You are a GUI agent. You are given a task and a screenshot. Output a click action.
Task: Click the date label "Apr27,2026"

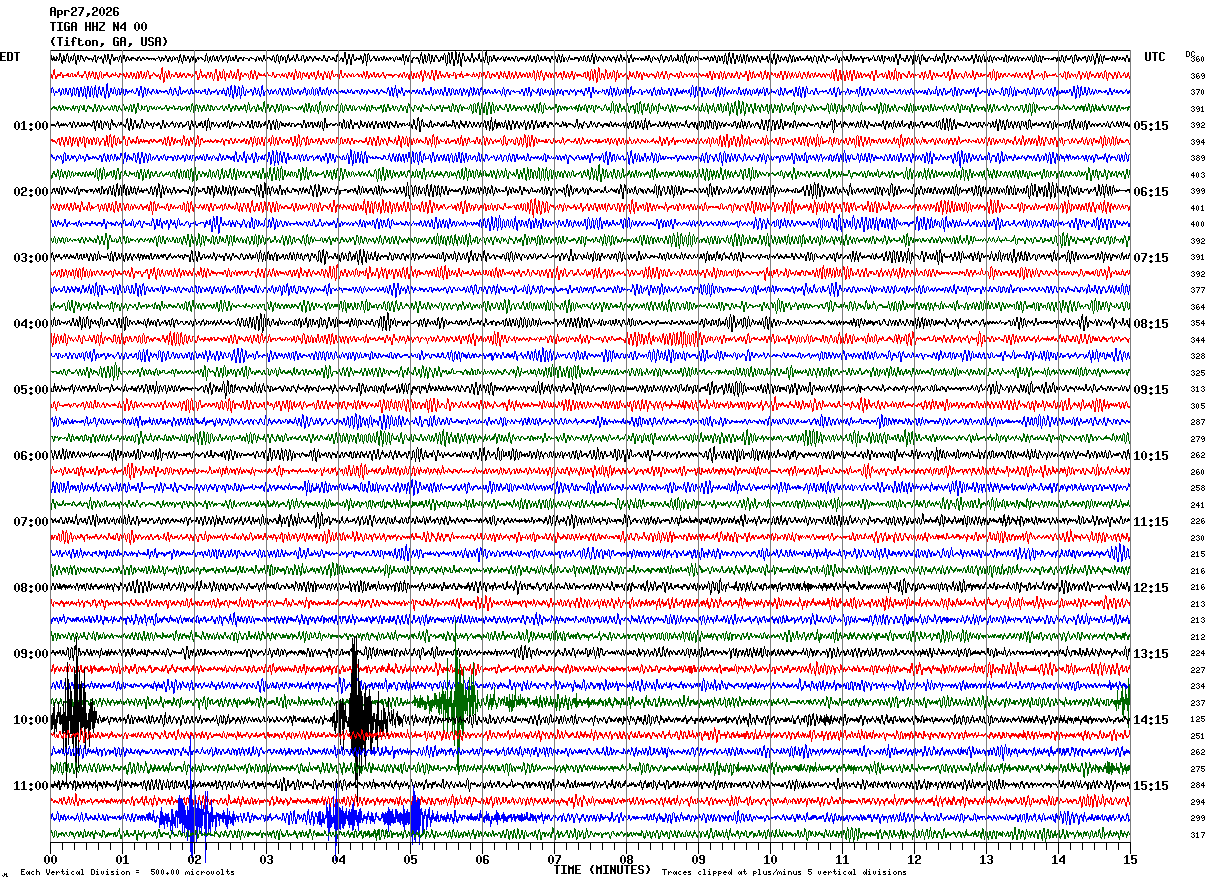[x=84, y=12]
